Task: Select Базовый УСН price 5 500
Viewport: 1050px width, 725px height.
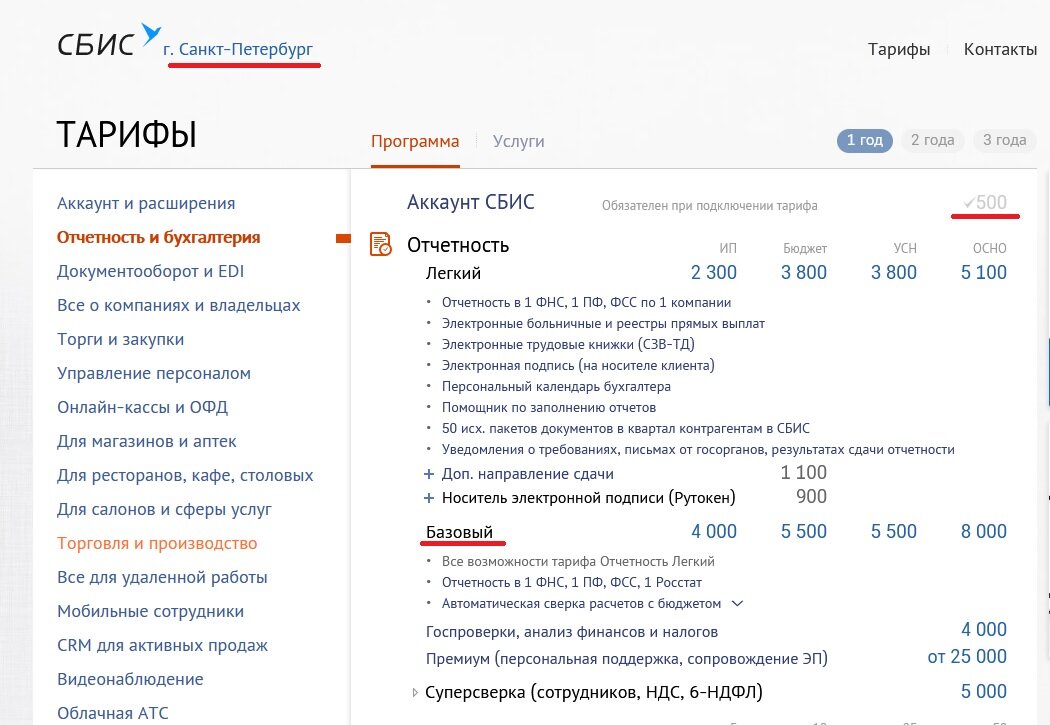Action: pyautogui.click(x=894, y=532)
